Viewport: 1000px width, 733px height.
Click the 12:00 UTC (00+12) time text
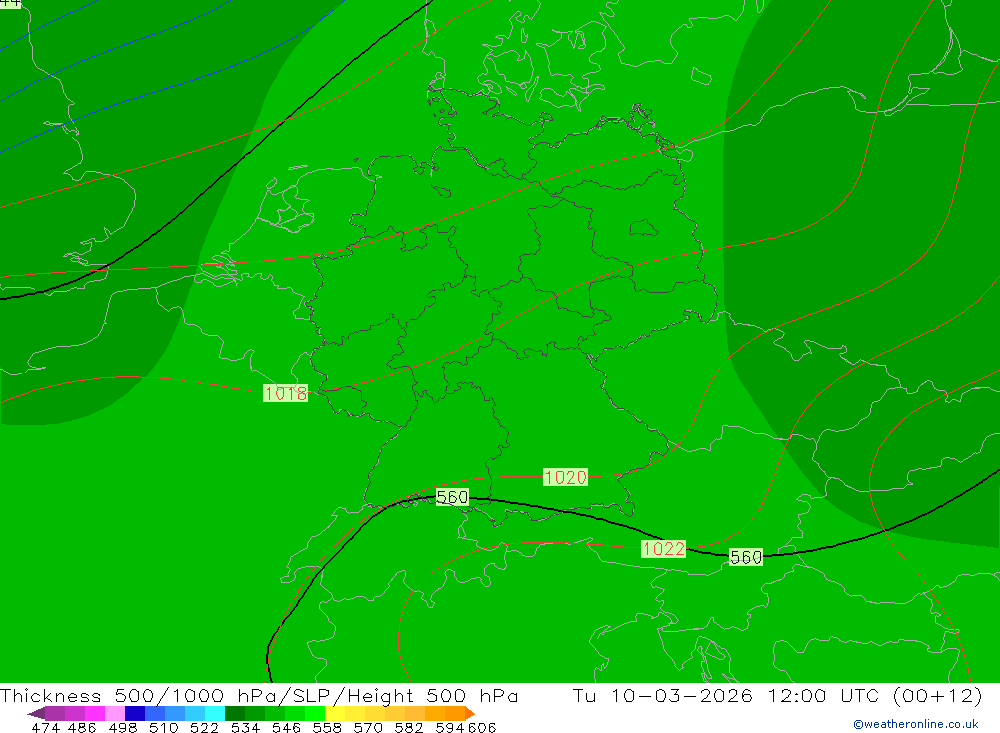tap(874, 695)
